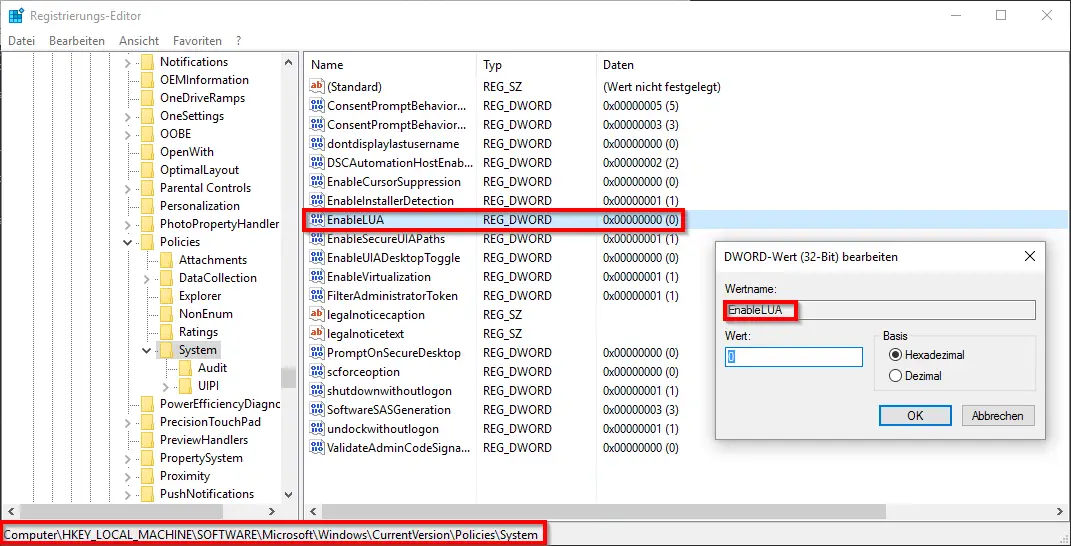Screen dimensions: 1071x546
Task: Click the folder icon of the System key
Action: [x=166, y=350]
